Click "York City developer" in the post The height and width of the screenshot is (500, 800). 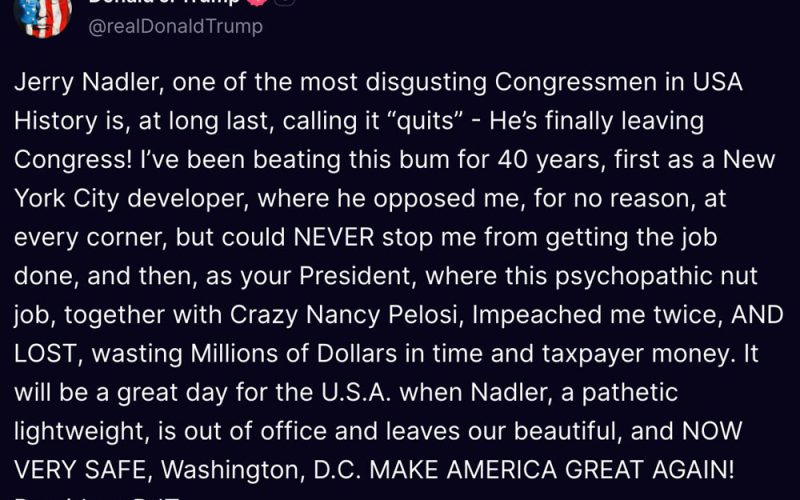tap(117, 198)
